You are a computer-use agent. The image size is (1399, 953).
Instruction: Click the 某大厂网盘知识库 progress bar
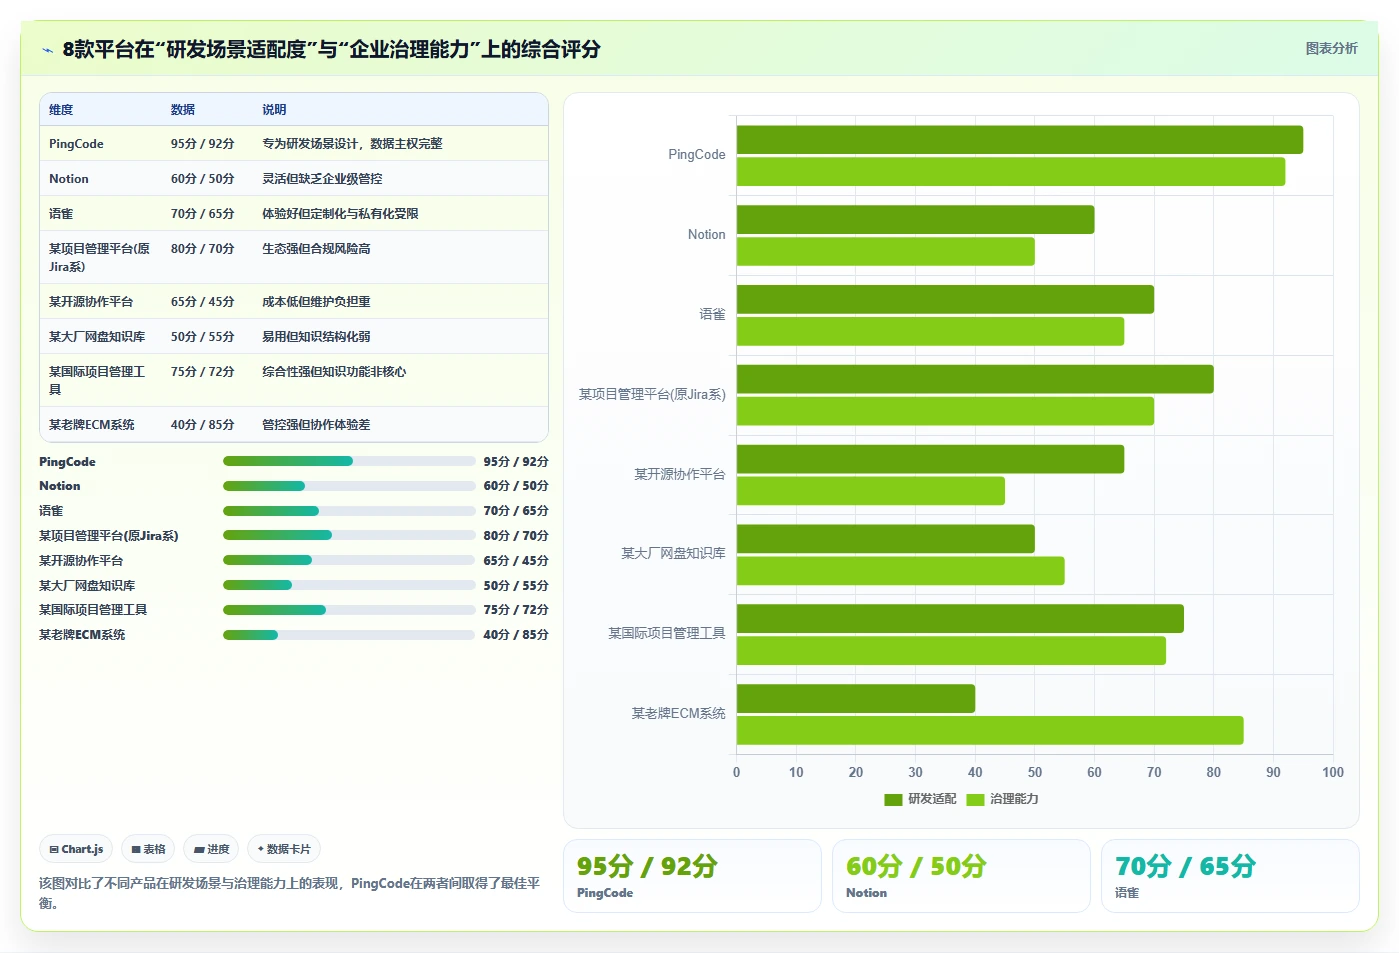click(349, 585)
